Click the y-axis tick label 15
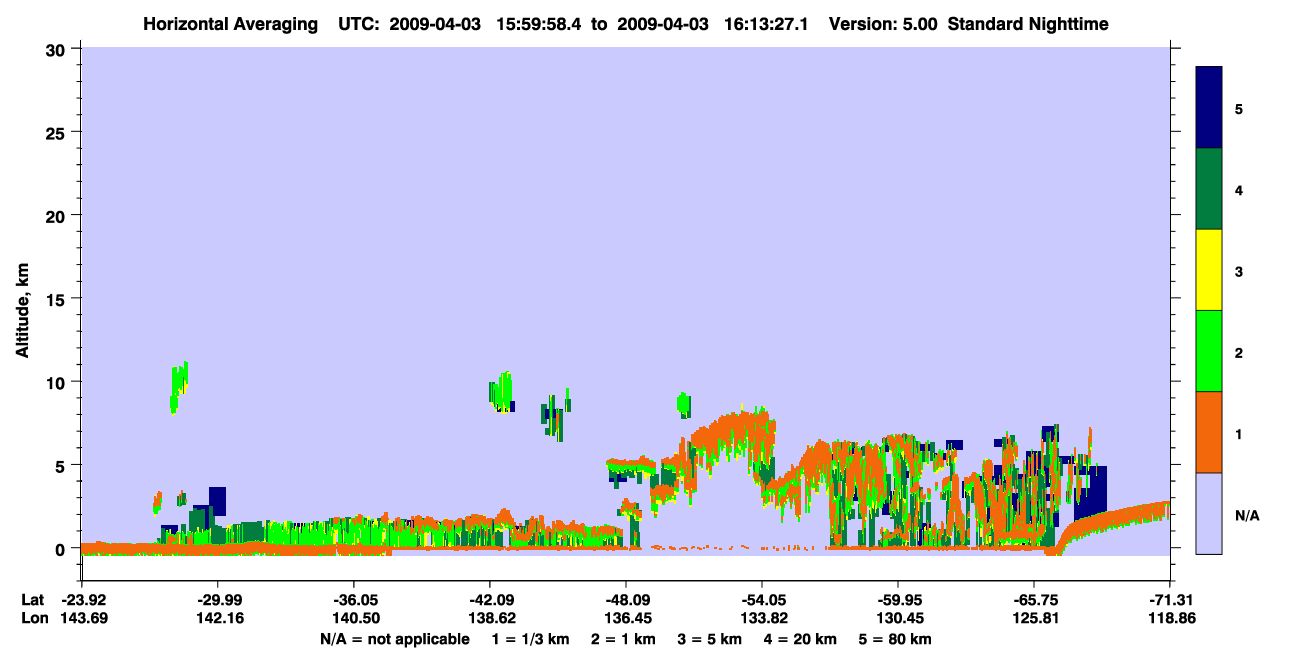 click(58, 299)
